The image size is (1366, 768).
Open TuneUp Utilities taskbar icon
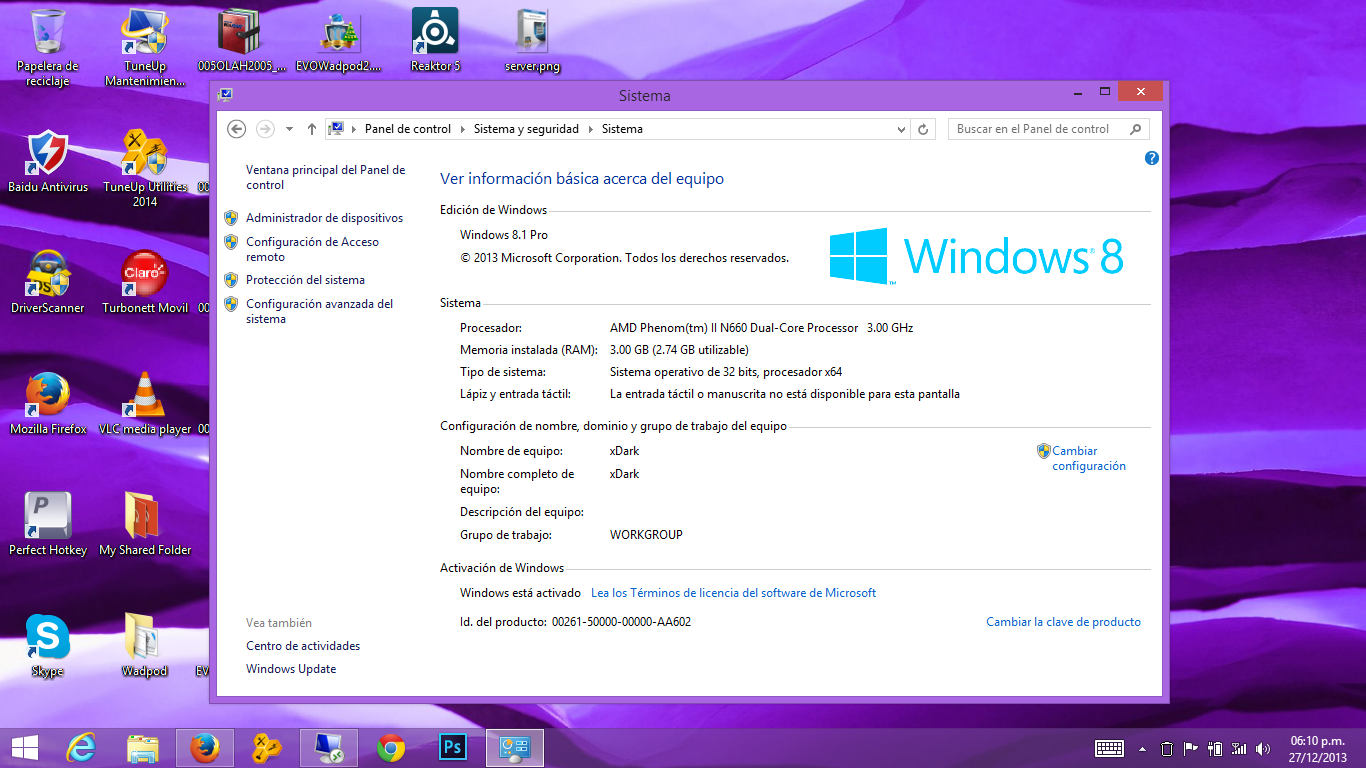tap(267, 748)
